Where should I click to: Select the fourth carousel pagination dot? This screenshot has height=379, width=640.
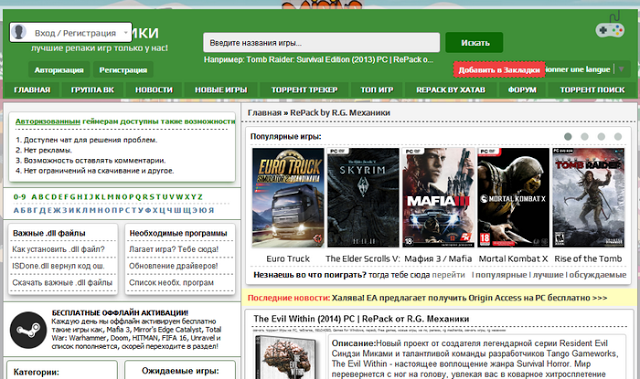[618, 137]
